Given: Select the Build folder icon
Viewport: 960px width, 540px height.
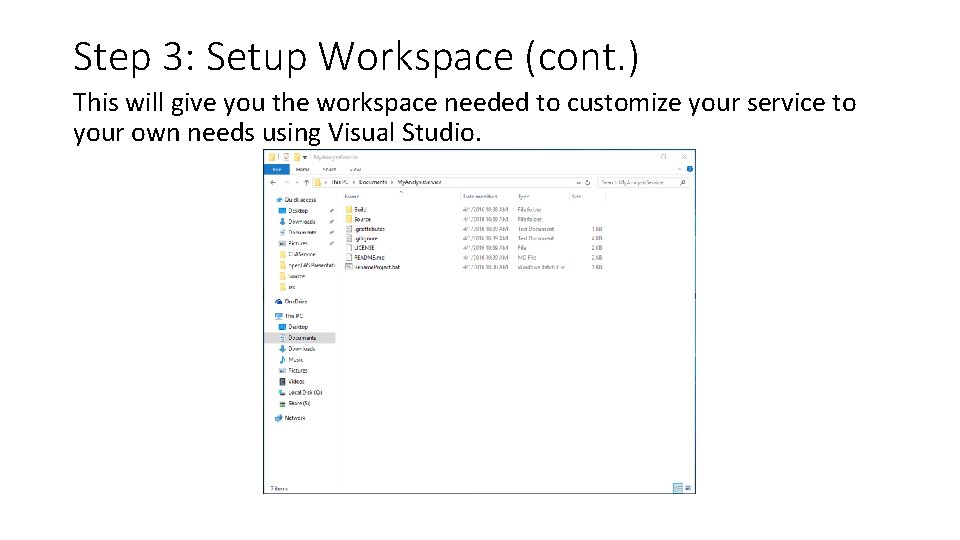Looking at the screenshot, I should coord(349,209).
